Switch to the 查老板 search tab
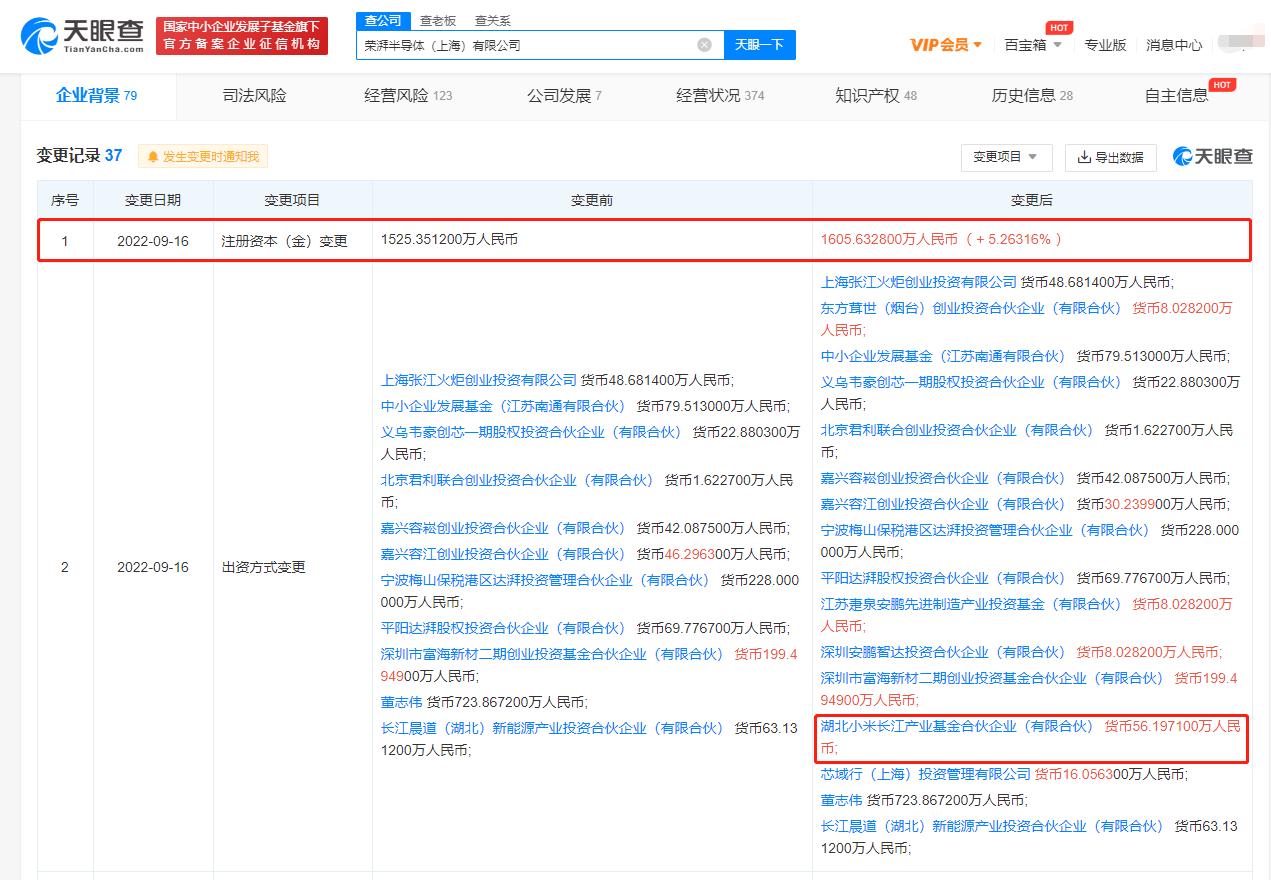This screenshot has height=880, width=1271. [x=437, y=20]
